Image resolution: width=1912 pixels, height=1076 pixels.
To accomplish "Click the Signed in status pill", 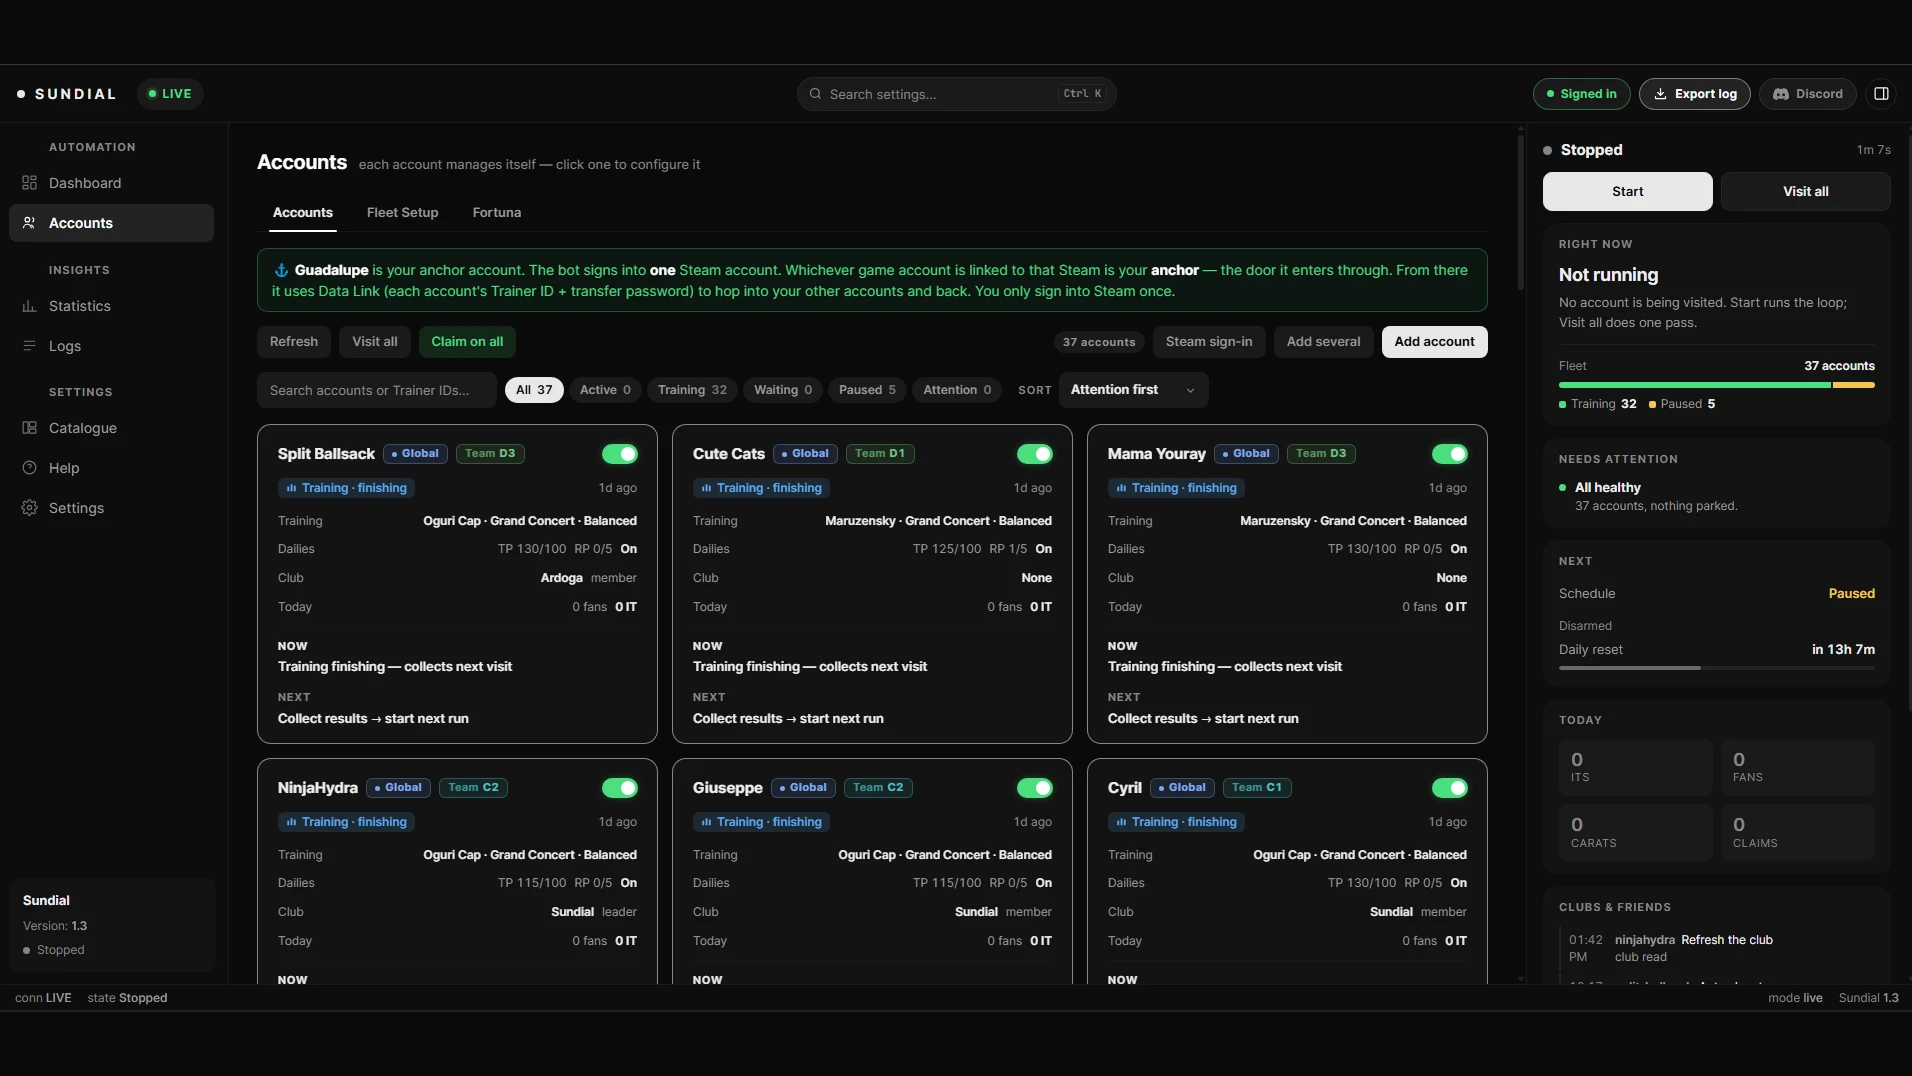I will 1581,94.
